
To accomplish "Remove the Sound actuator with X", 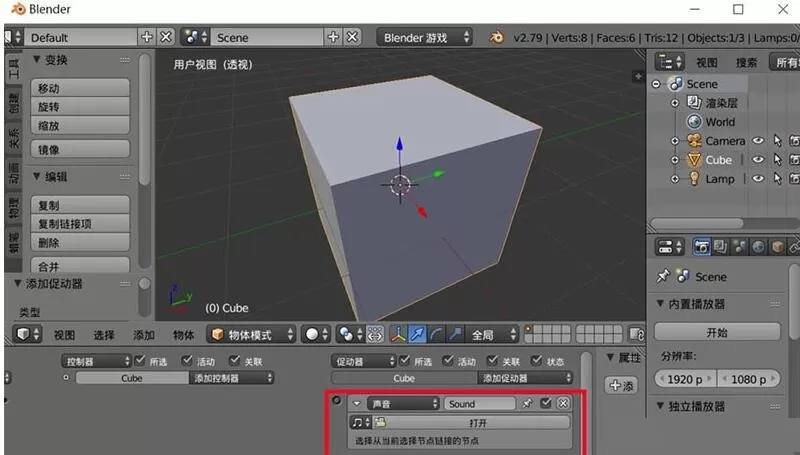I will pos(563,403).
